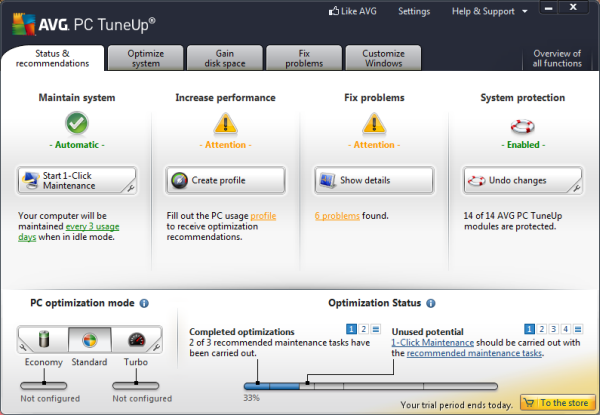Click the 'System protection' heading
The width and height of the screenshot is (600, 415).
pyautogui.click(x=523, y=98)
